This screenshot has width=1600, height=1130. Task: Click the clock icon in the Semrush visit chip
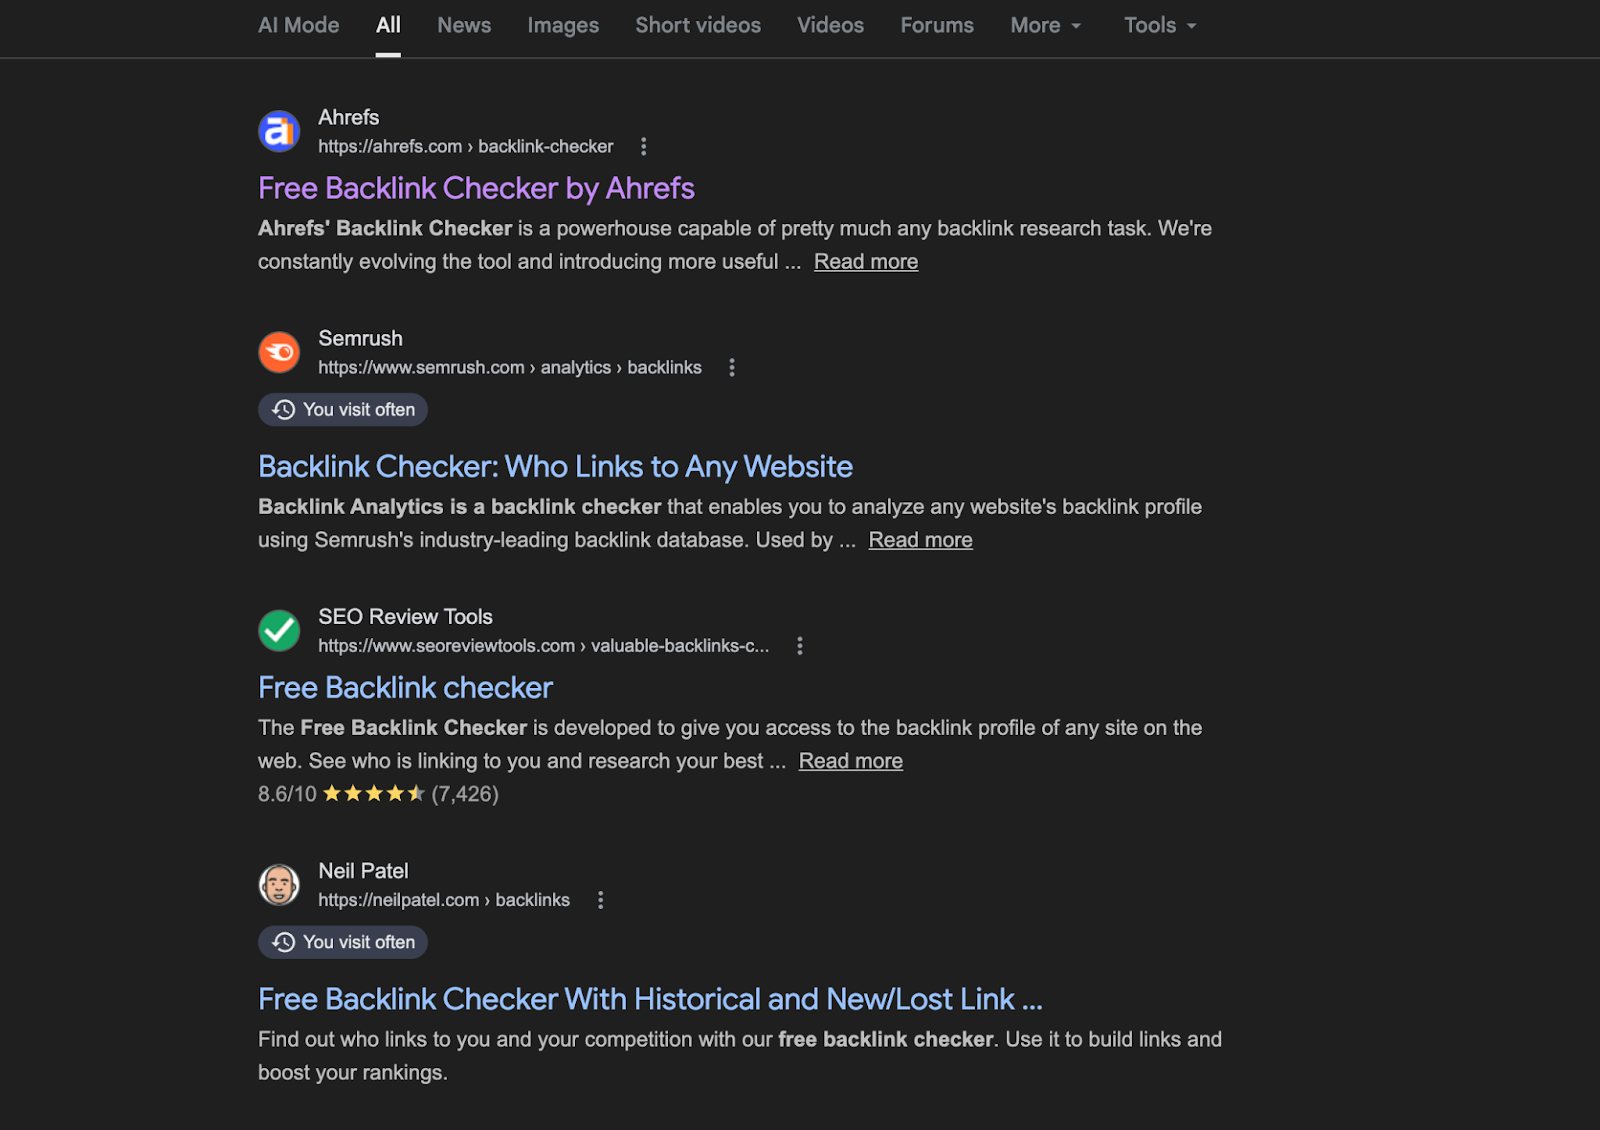click(283, 409)
